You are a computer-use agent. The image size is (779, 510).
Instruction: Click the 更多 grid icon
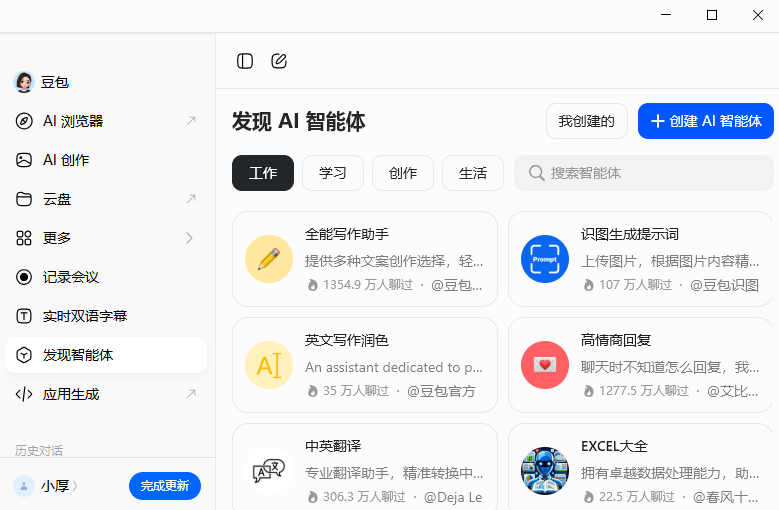pyautogui.click(x=24, y=238)
